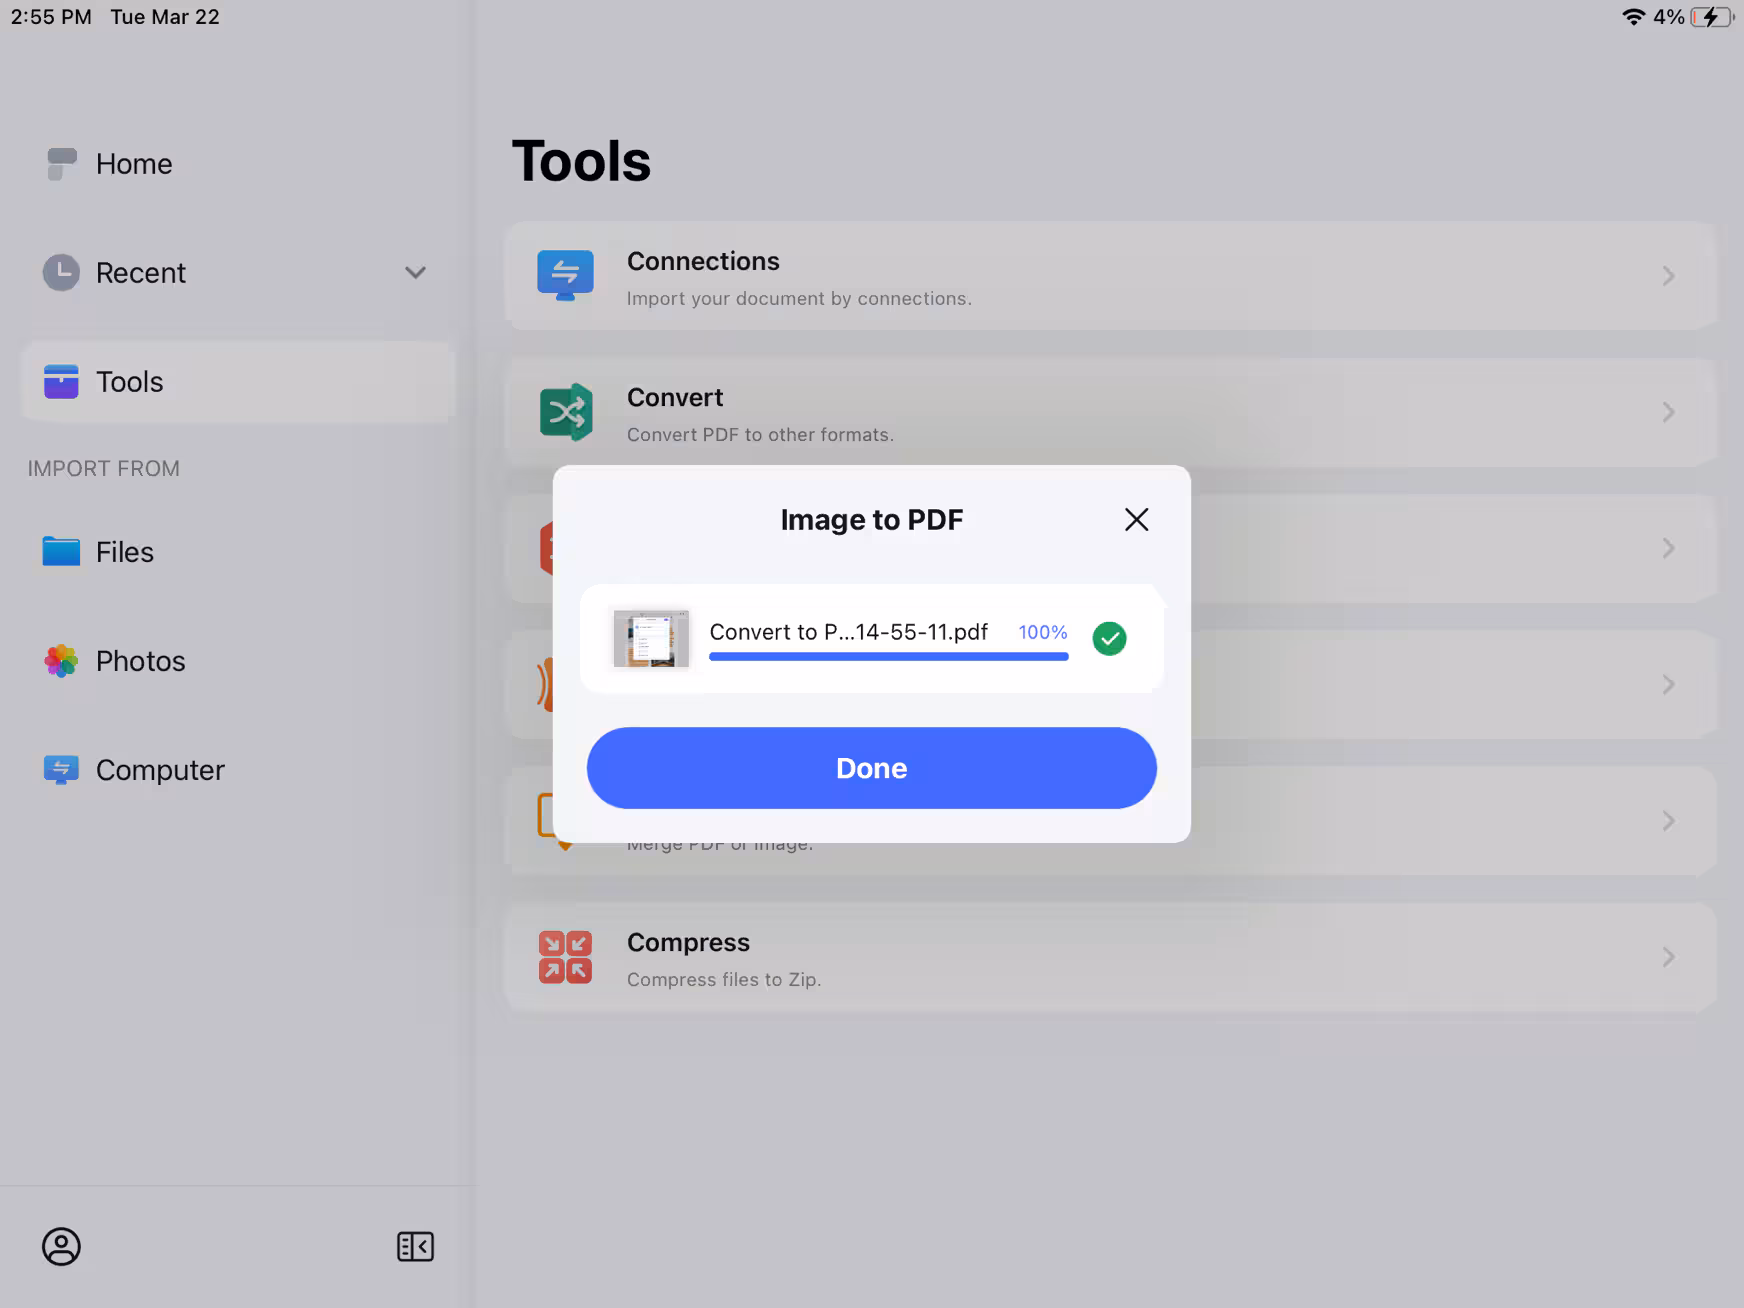Click the Compress arrows icon

point(565,957)
